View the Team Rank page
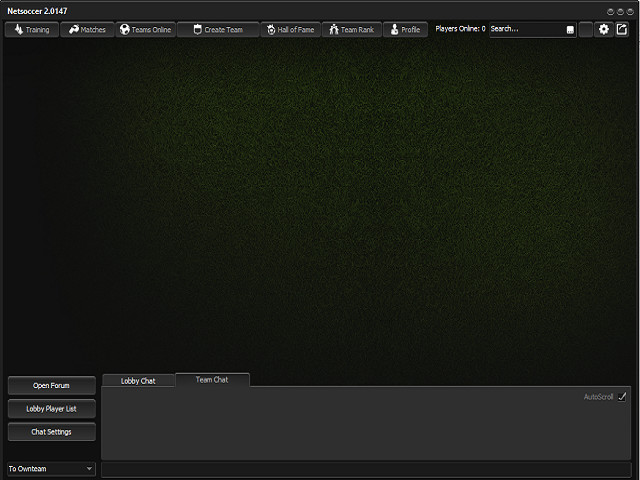 [x=350, y=30]
